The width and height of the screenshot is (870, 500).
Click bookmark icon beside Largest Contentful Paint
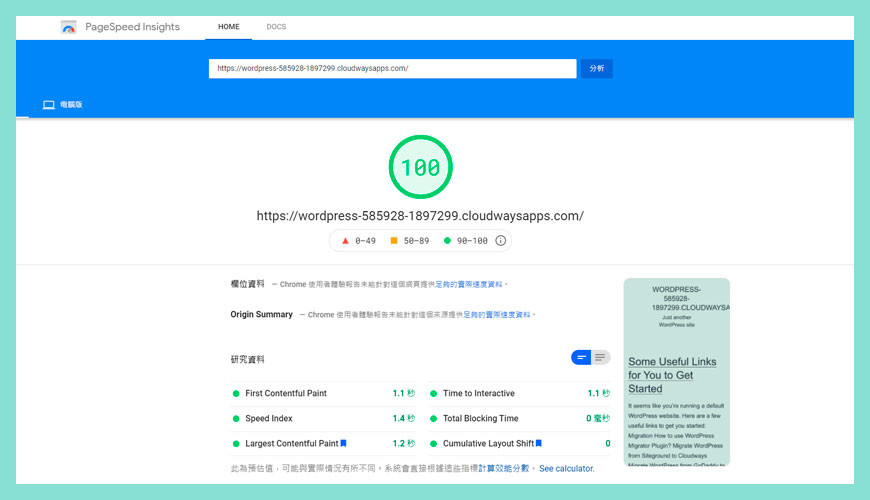[343, 443]
